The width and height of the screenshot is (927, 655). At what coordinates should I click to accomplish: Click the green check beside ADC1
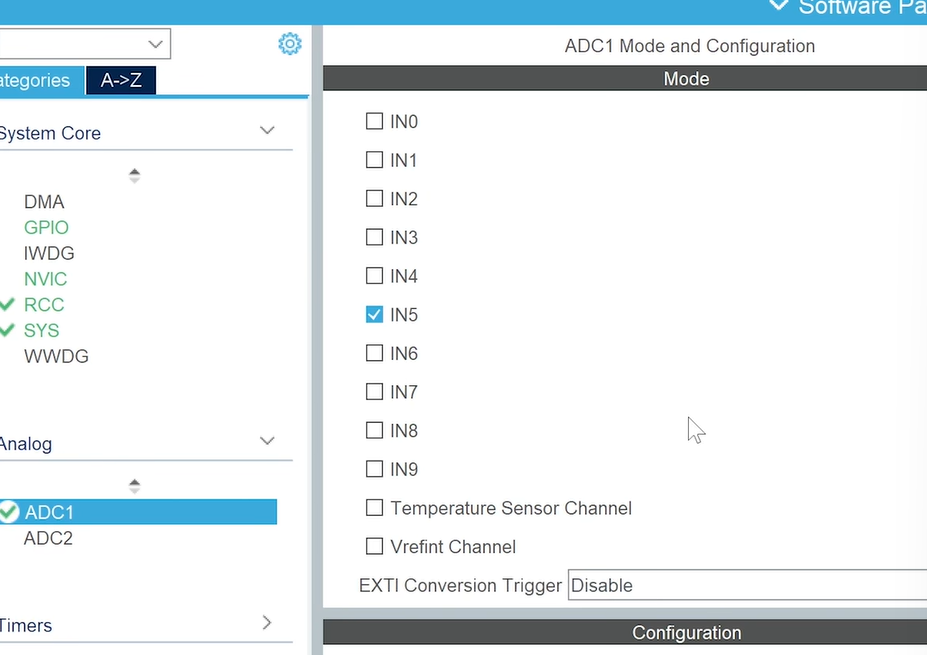click(x=8, y=512)
